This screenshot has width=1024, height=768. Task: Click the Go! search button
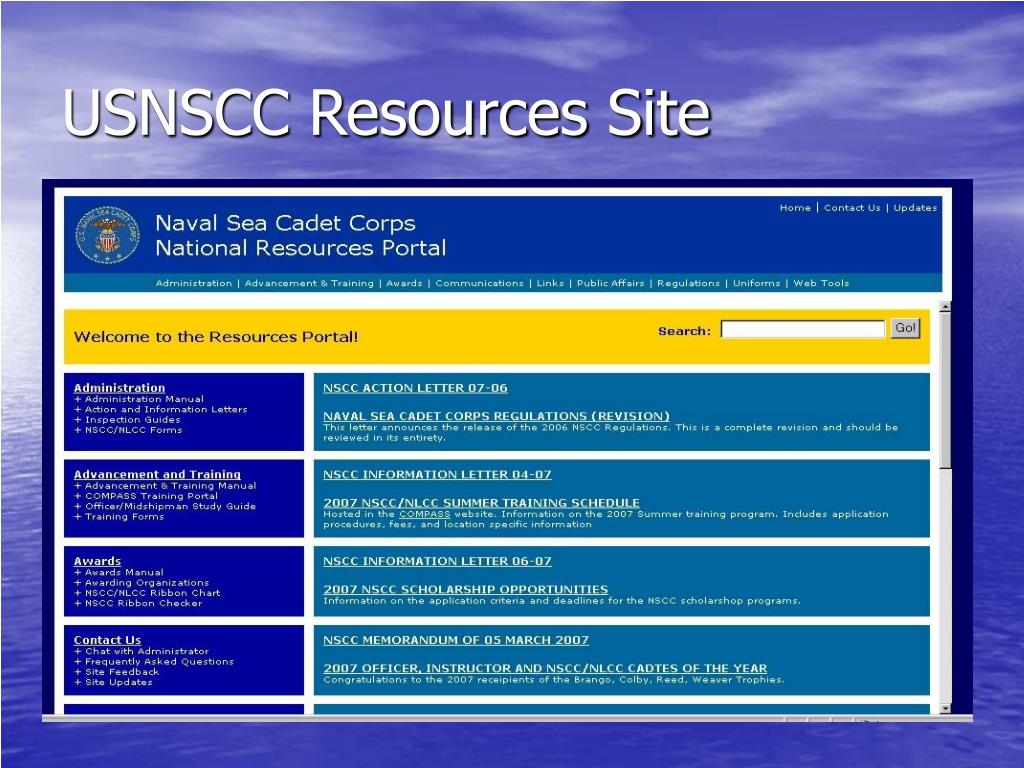[905, 328]
